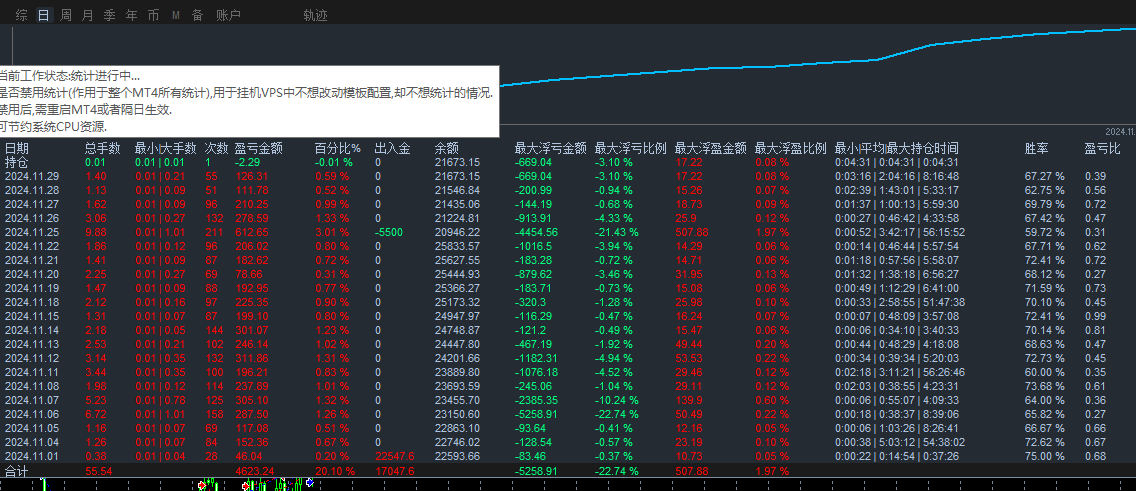Click the 22547.6 deposit value
Image resolution: width=1136 pixels, height=491 pixels.
[395, 456]
